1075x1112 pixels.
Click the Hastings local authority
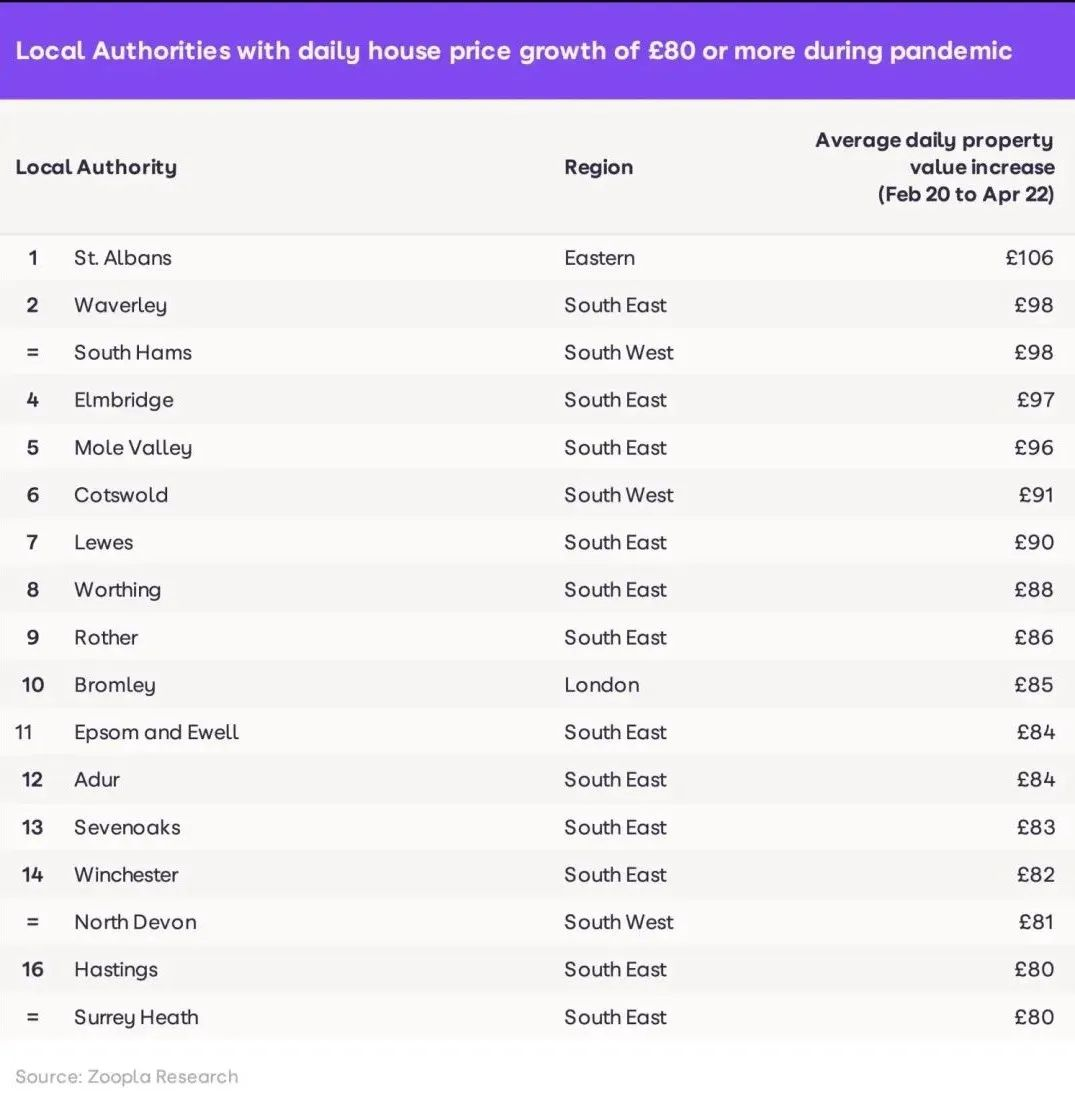[115, 970]
